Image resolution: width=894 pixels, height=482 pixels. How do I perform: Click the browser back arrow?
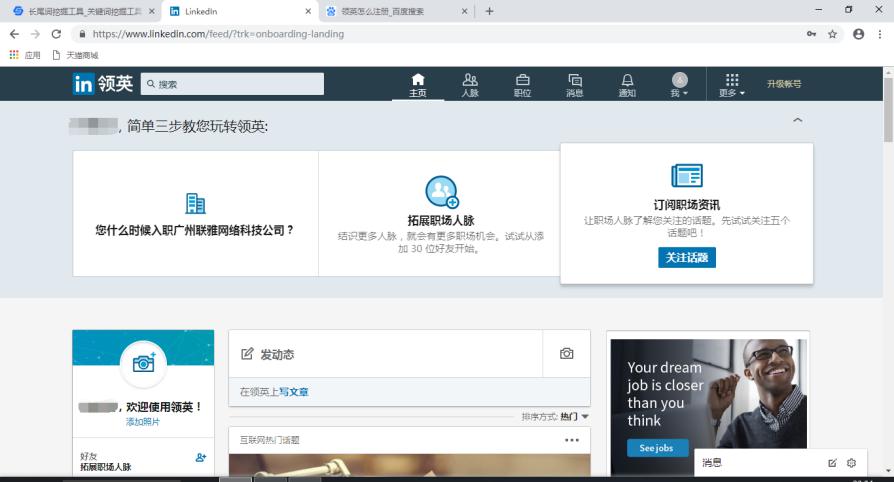[x=14, y=34]
